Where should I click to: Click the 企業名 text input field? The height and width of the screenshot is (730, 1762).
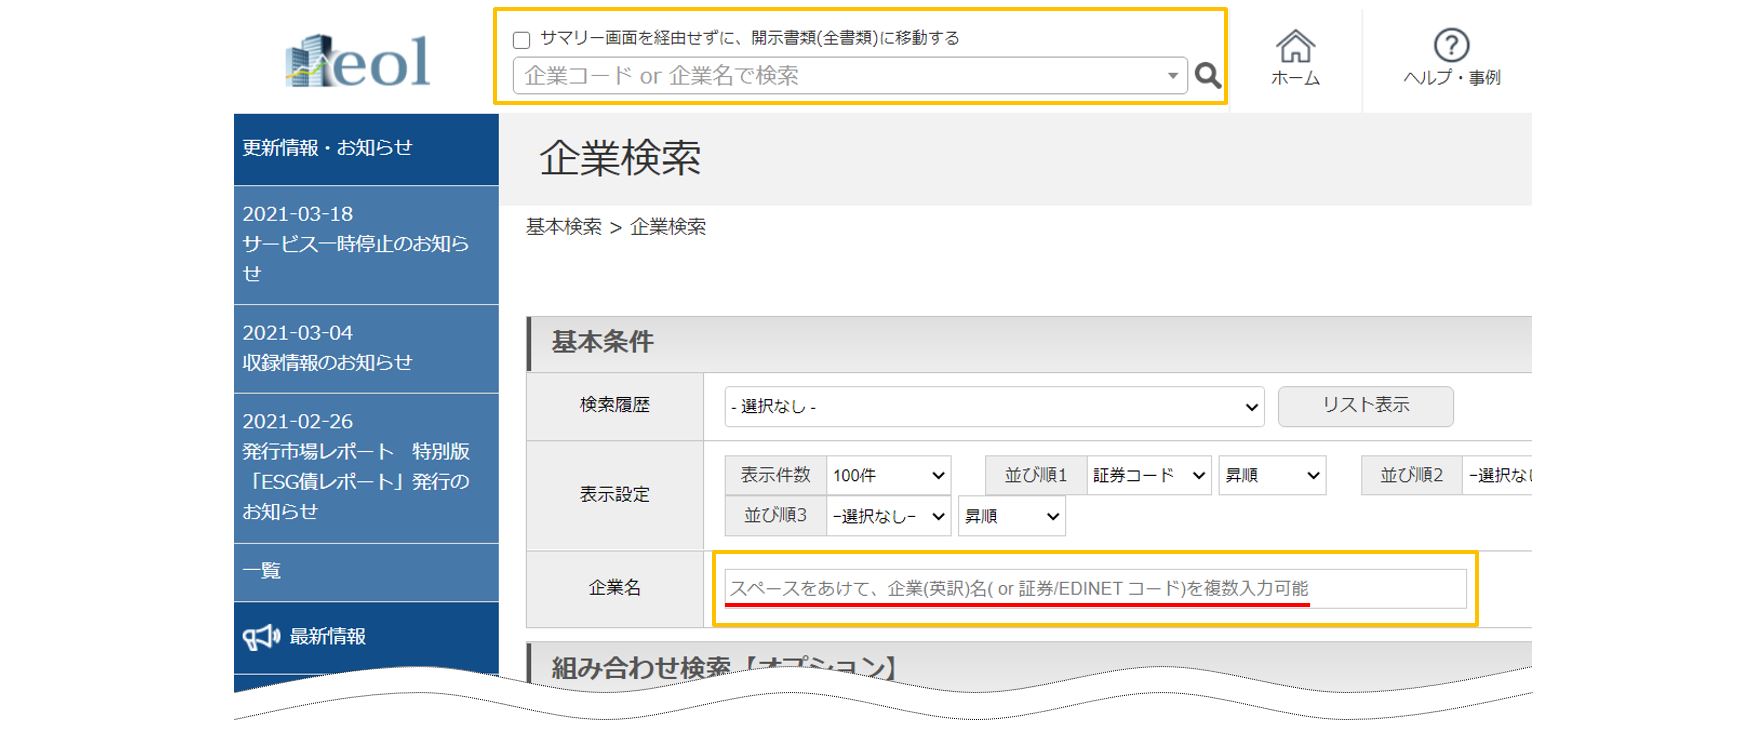click(x=1095, y=589)
